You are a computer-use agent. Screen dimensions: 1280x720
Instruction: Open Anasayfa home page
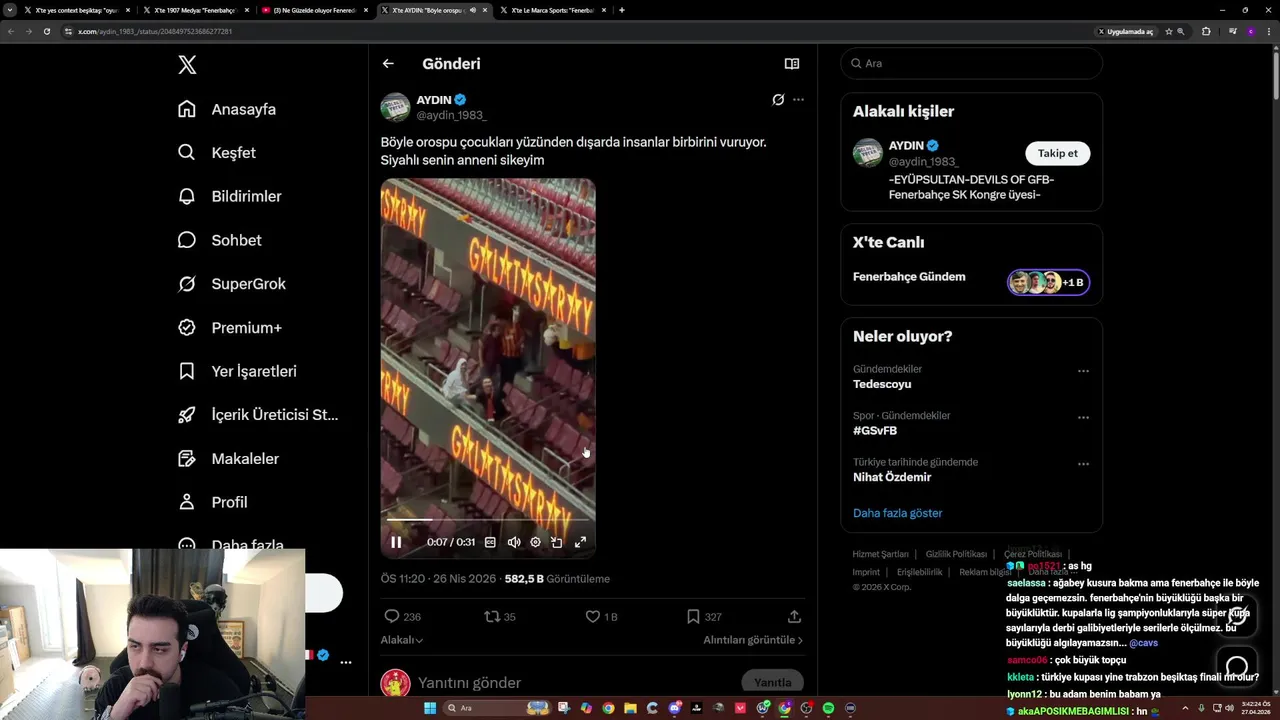(x=227, y=109)
